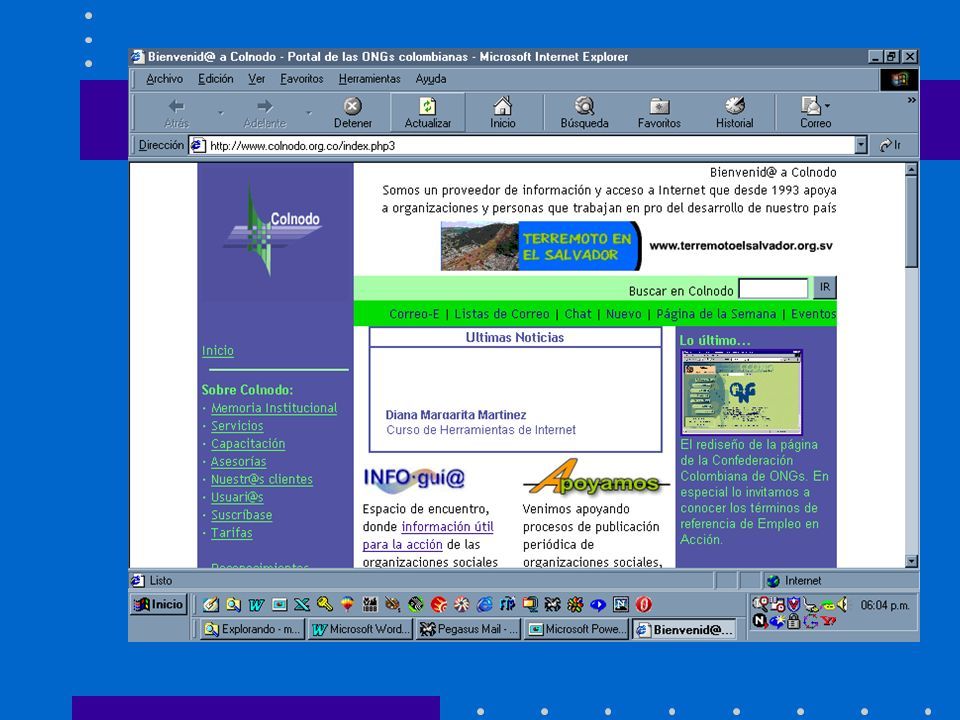Follow the Asesorías sidebar link

click(238, 462)
